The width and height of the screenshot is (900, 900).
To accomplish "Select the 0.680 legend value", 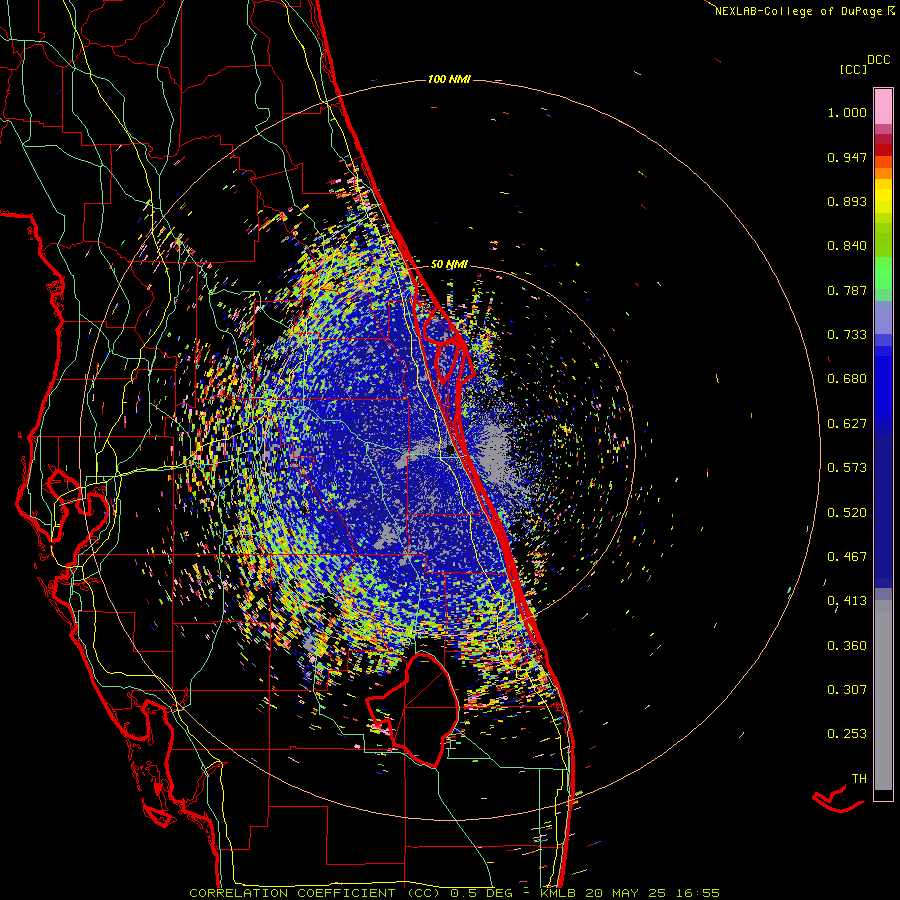I will pyautogui.click(x=847, y=379).
